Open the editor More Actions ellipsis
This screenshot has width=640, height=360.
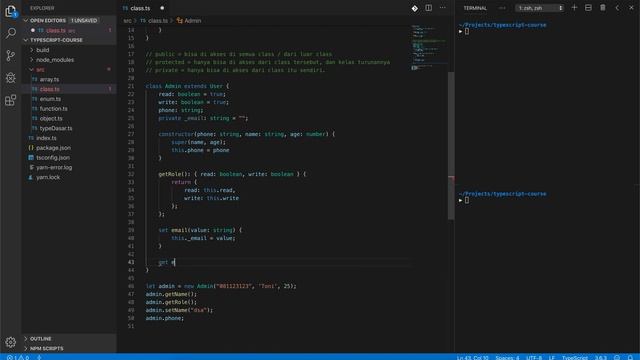[x=442, y=8]
